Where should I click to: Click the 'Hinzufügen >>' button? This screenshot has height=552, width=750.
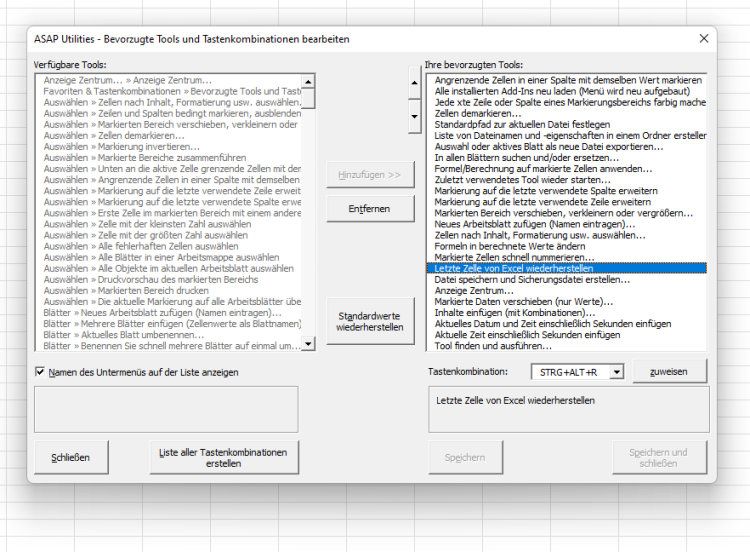tap(370, 175)
